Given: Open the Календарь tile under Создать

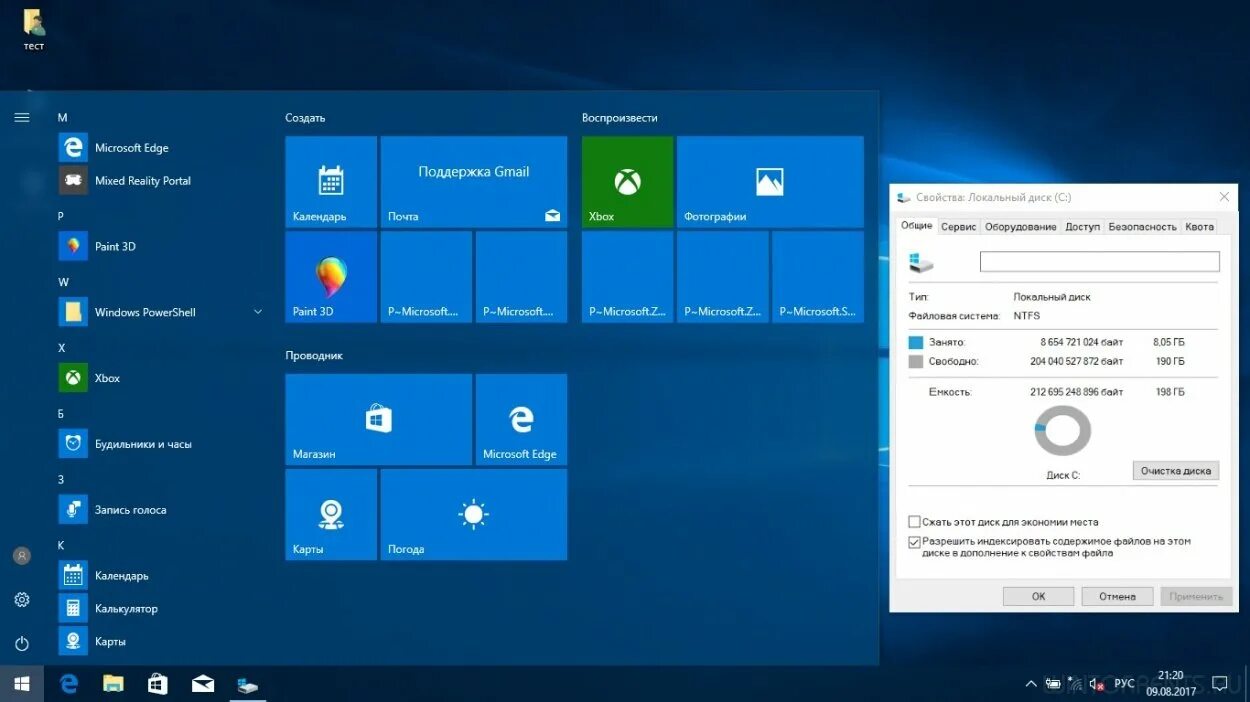Looking at the screenshot, I should [330, 181].
